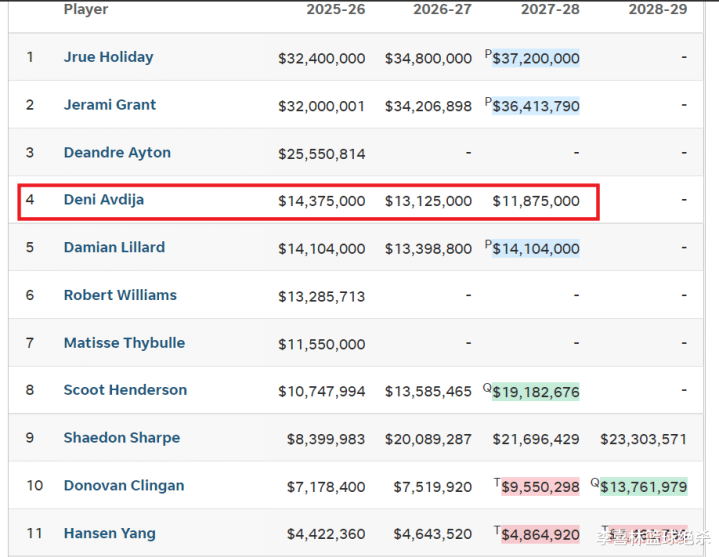Click Scoot Henderson's name link
The image size is (719, 557).
tap(125, 391)
